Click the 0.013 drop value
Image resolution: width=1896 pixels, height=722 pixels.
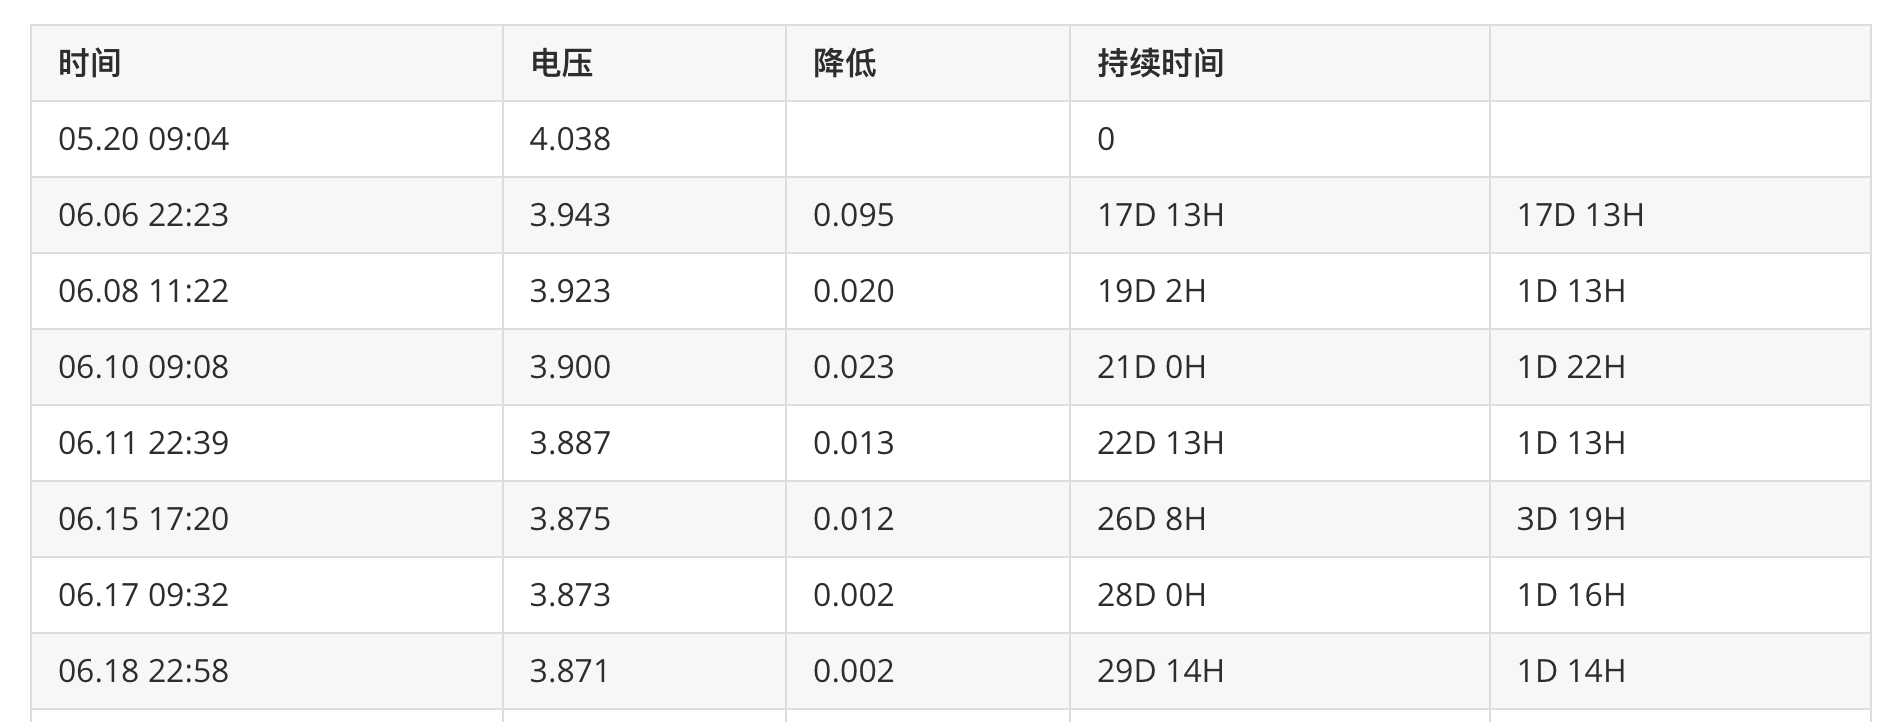(853, 443)
